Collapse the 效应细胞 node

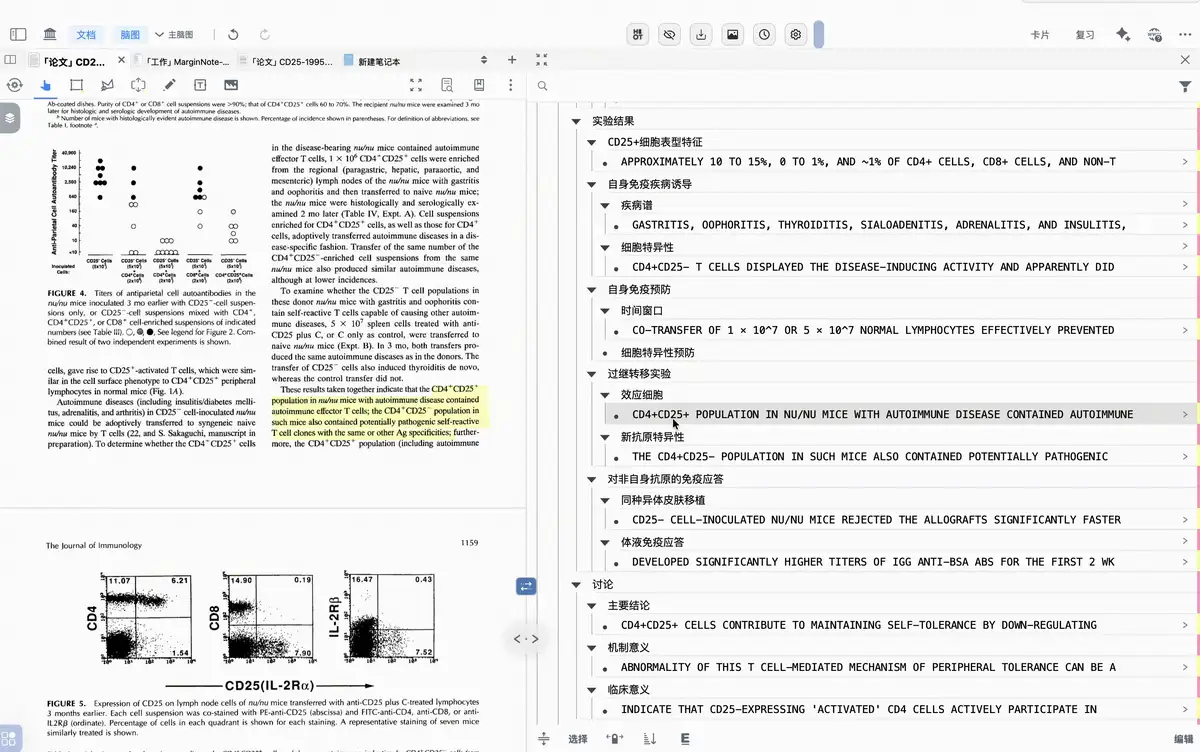click(605, 395)
